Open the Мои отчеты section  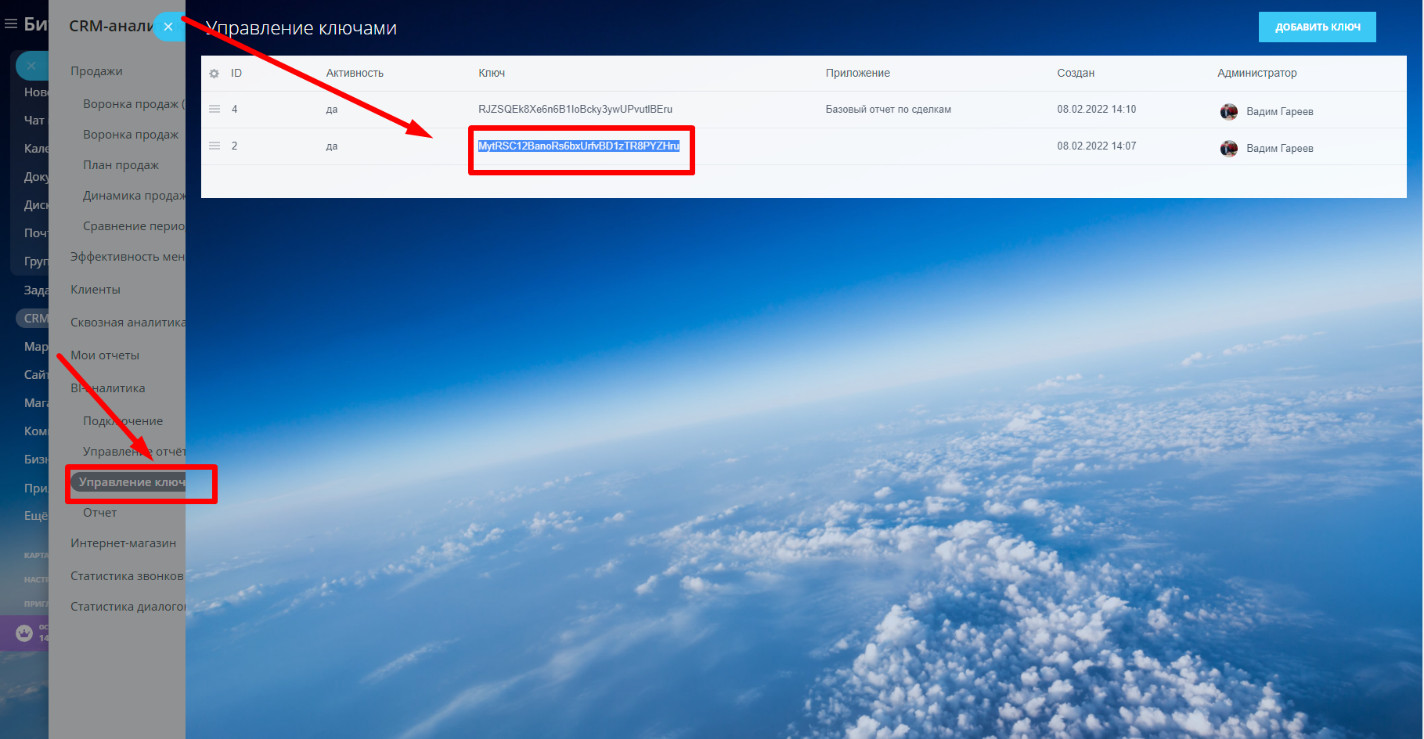click(105, 356)
